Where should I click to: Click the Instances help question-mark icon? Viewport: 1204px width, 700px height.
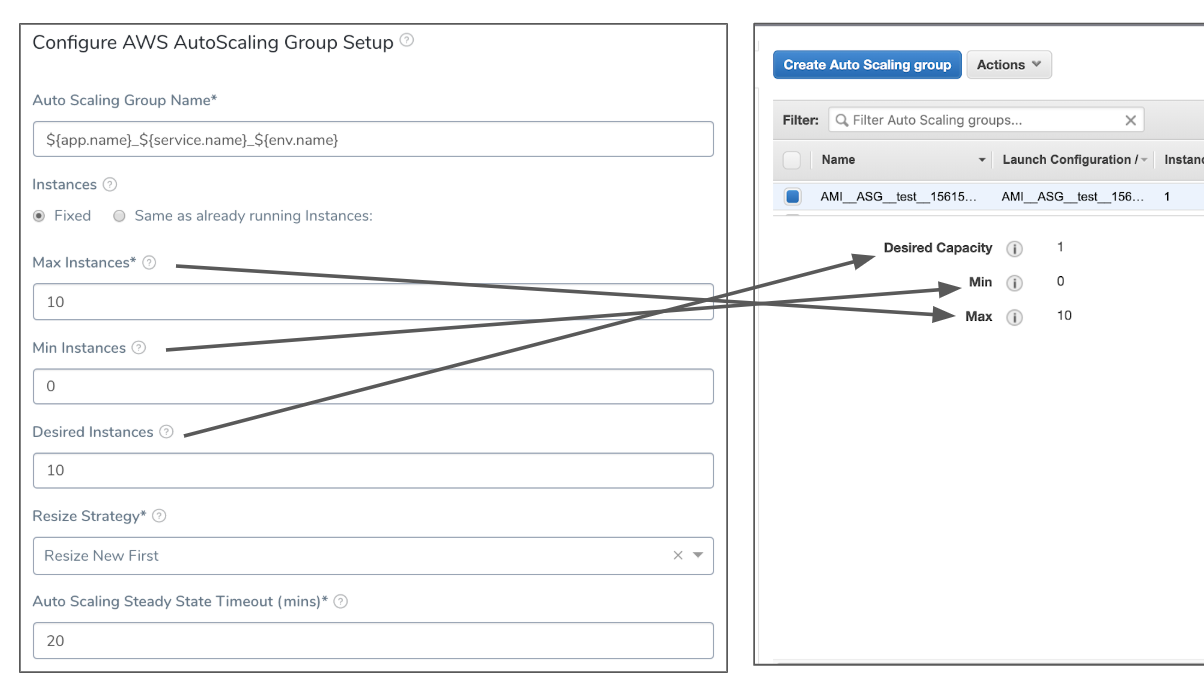point(110,185)
